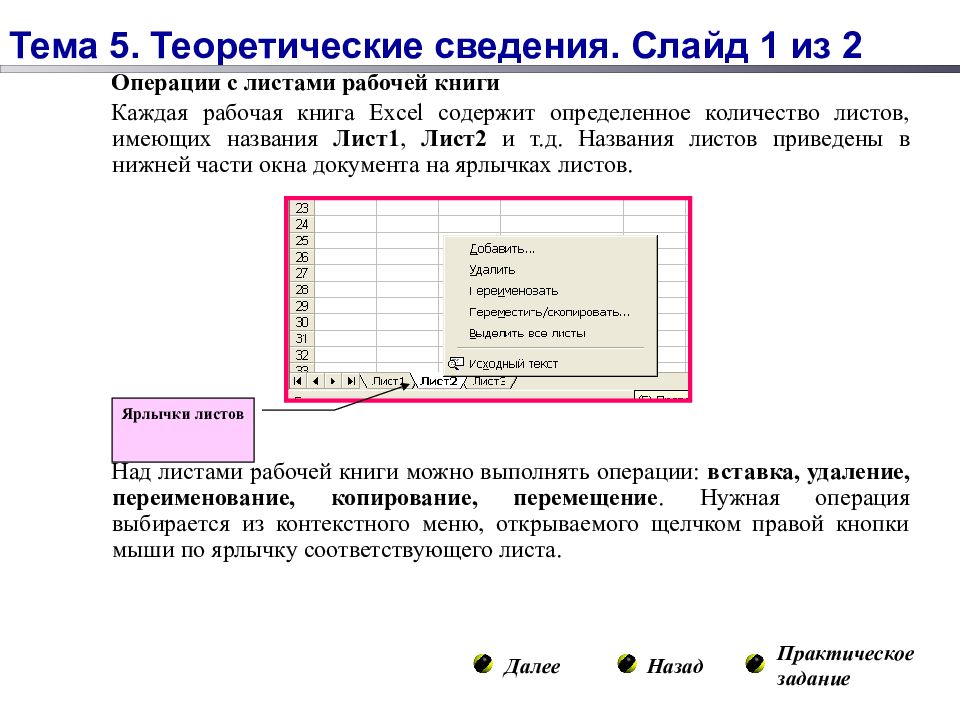The width and height of the screenshot is (960, 720).
Task: Select row header 29
Action: coord(302,306)
